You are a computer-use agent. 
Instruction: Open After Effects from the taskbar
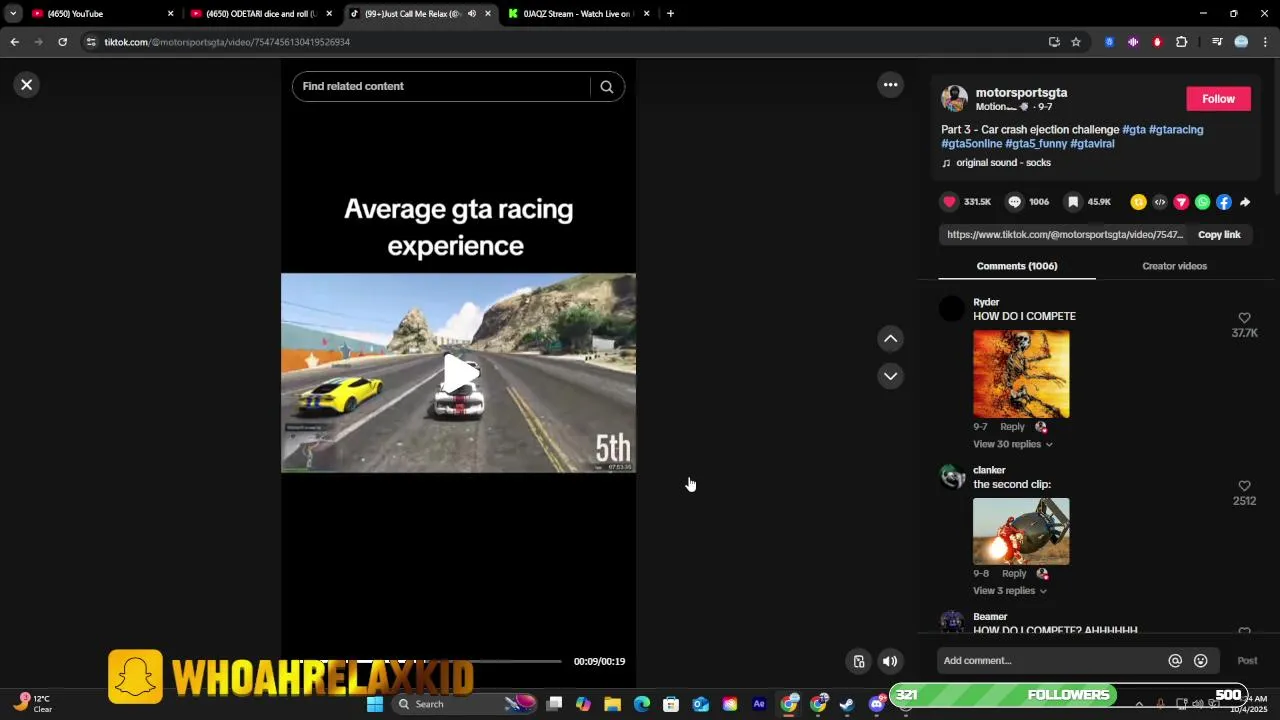(759, 704)
